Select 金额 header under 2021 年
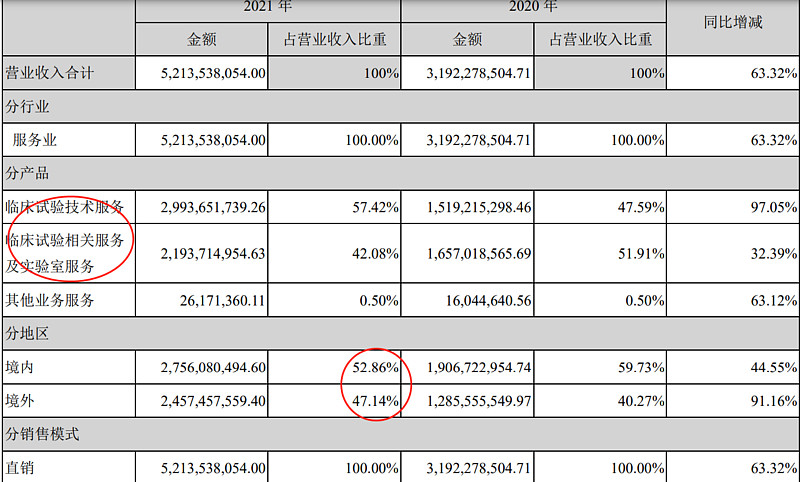The width and height of the screenshot is (800, 482). (x=202, y=39)
